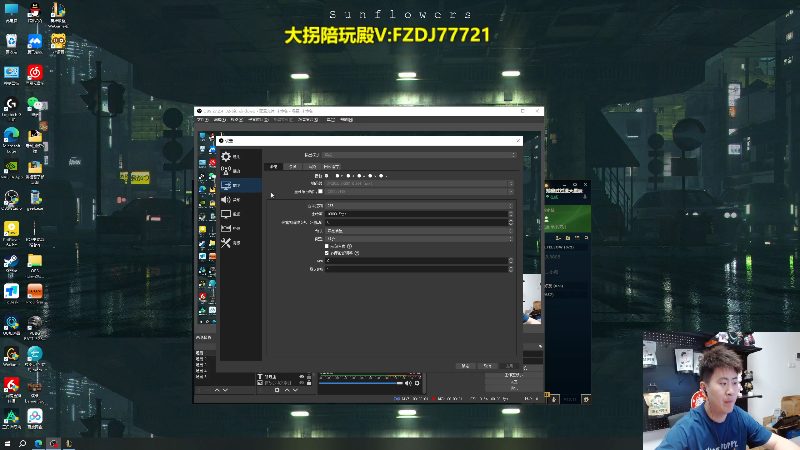This screenshot has height=450, width=800.
Task: Open Video settings with monitor icon in sidebar
Action: pos(240,214)
